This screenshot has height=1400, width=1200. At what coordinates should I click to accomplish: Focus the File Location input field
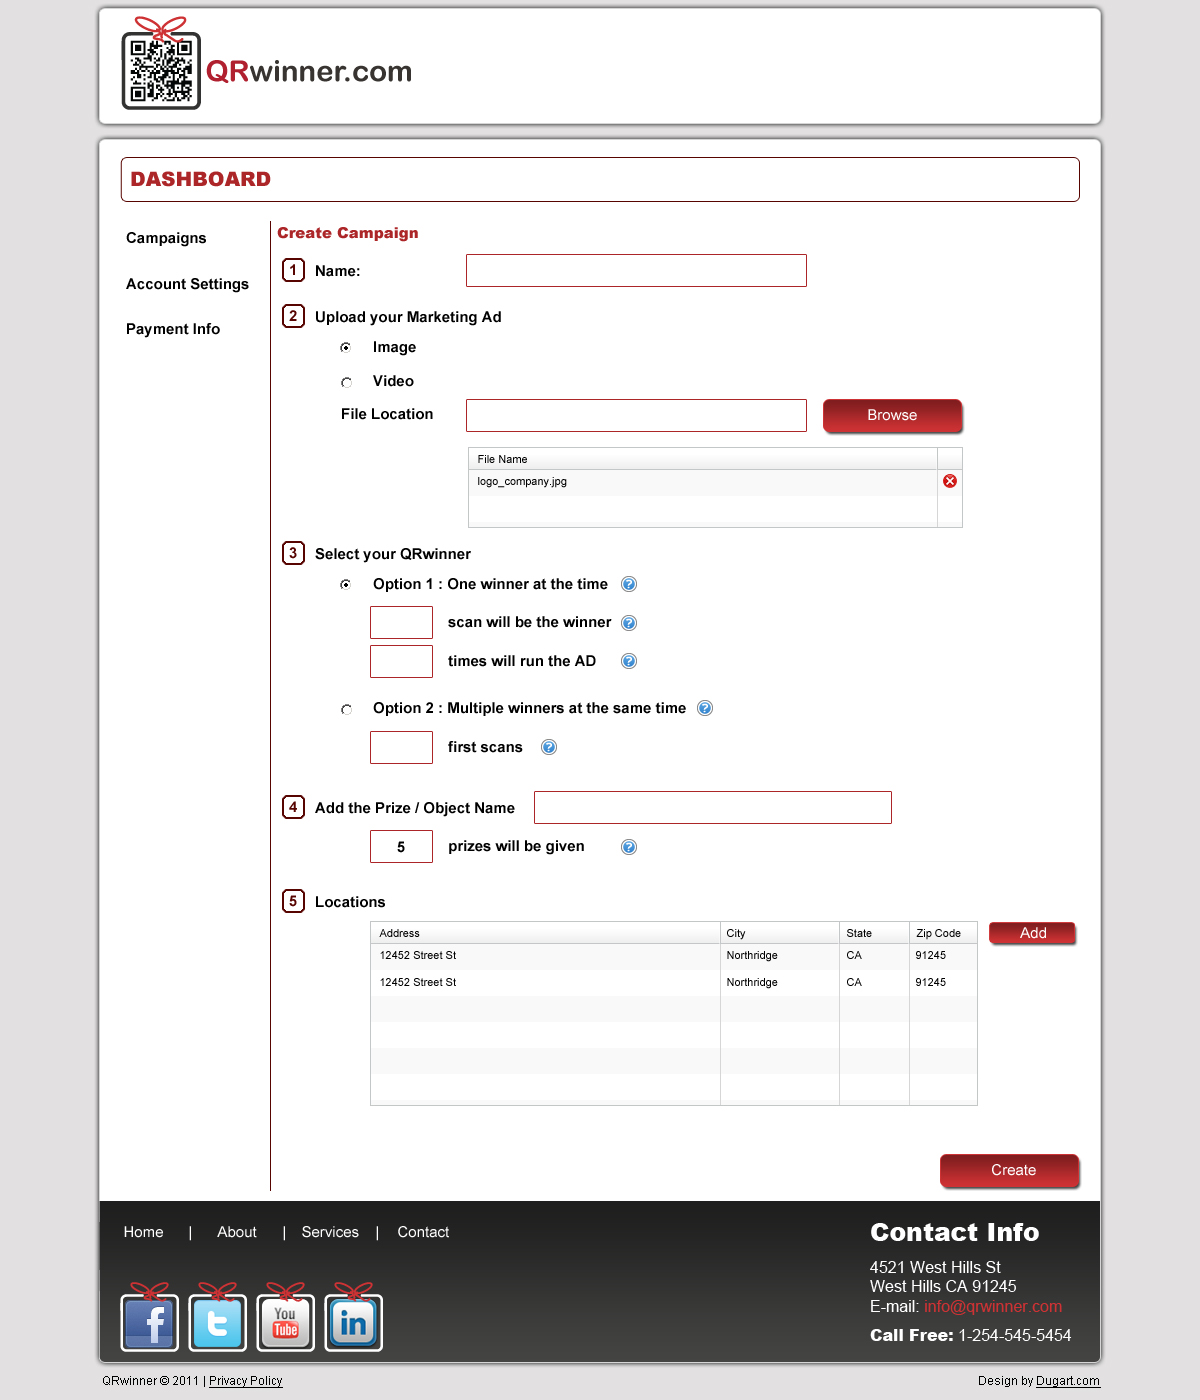tap(636, 415)
